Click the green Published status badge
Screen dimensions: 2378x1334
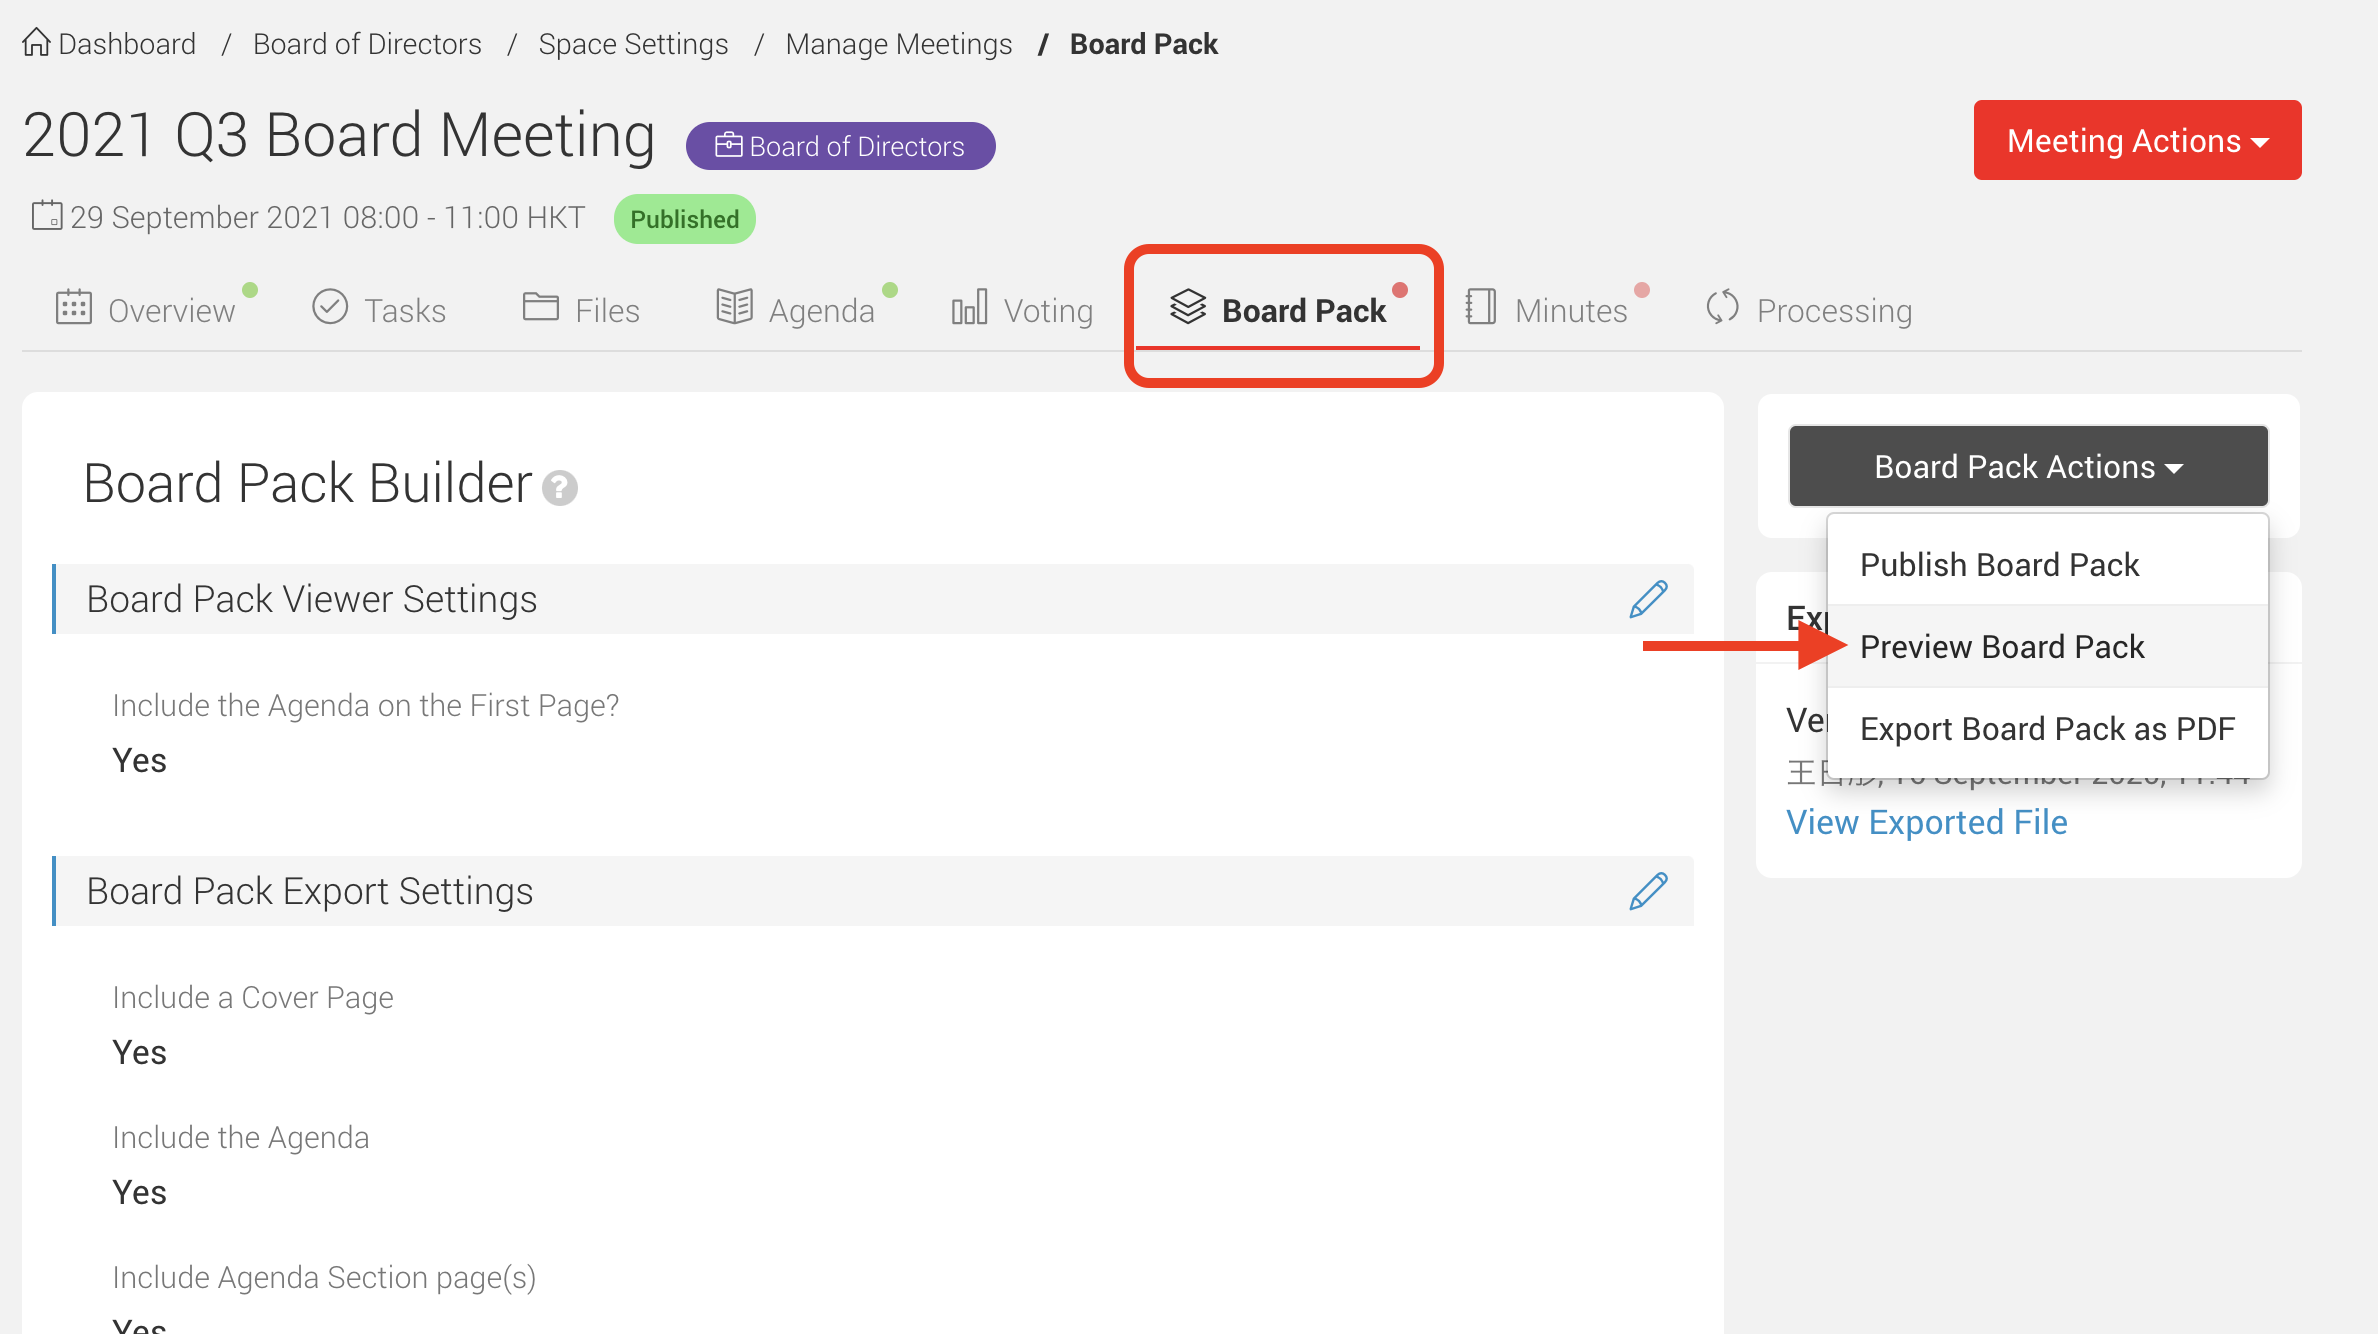[684, 219]
